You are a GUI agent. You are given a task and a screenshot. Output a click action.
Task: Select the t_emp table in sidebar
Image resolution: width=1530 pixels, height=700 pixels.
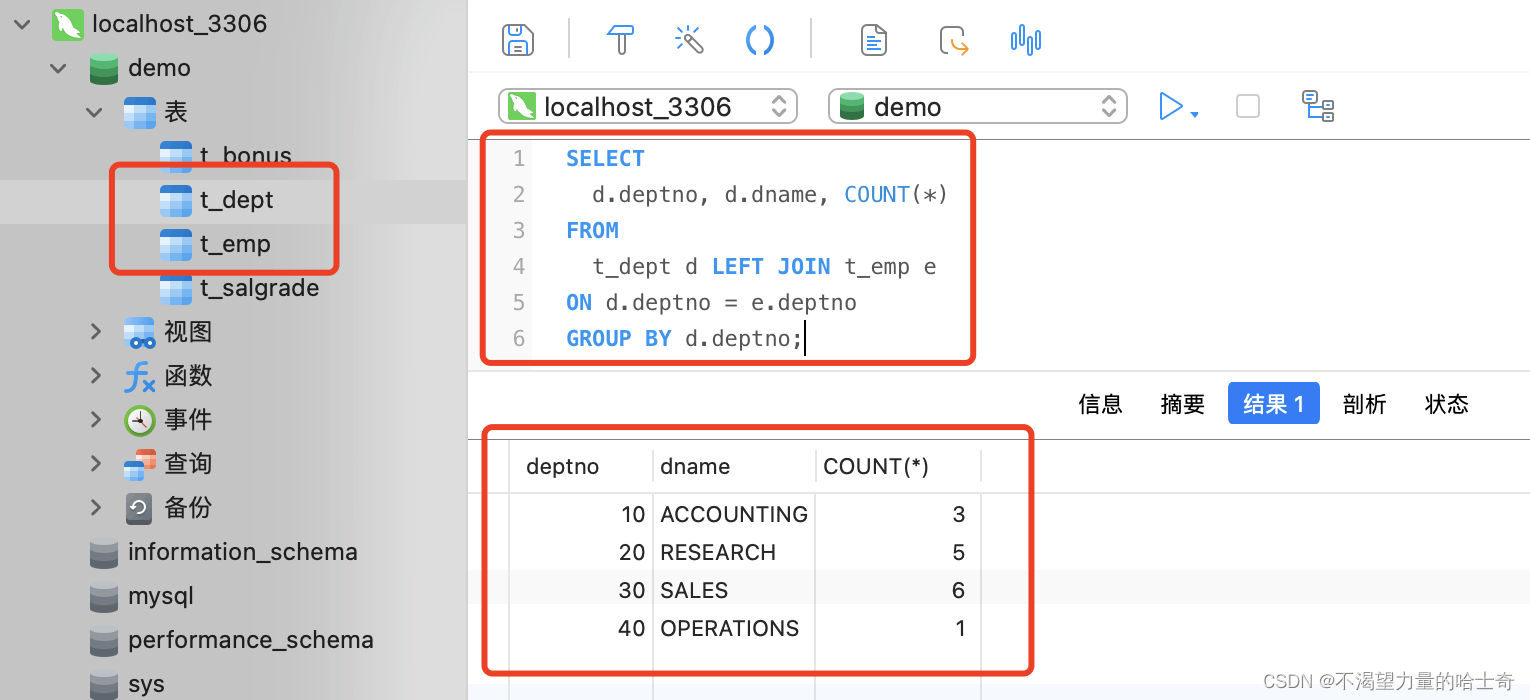click(x=235, y=244)
